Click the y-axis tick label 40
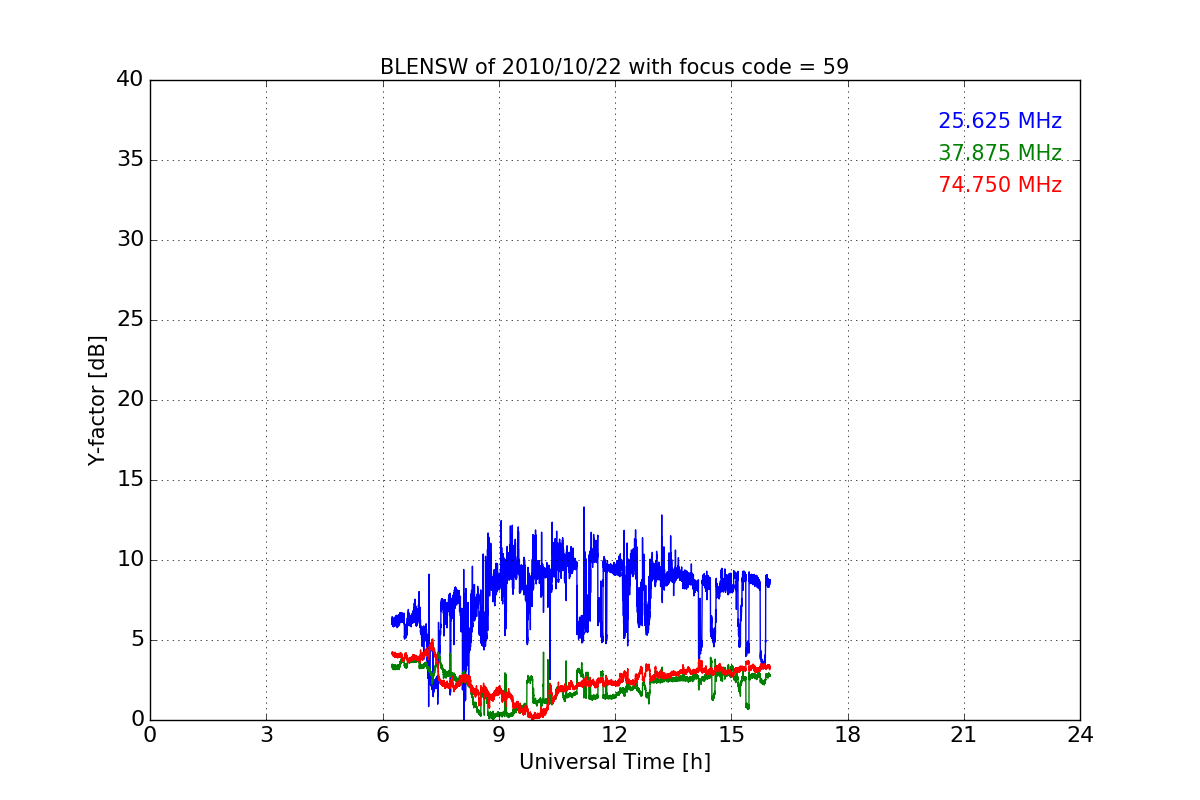The height and width of the screenshot is (800, 1200). tap(130, 80)
